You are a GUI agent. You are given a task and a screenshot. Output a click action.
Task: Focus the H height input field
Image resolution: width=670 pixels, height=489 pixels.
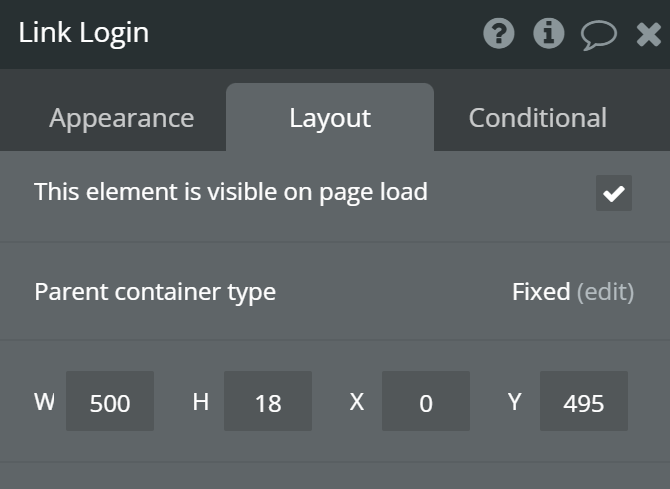coord(268,402)
